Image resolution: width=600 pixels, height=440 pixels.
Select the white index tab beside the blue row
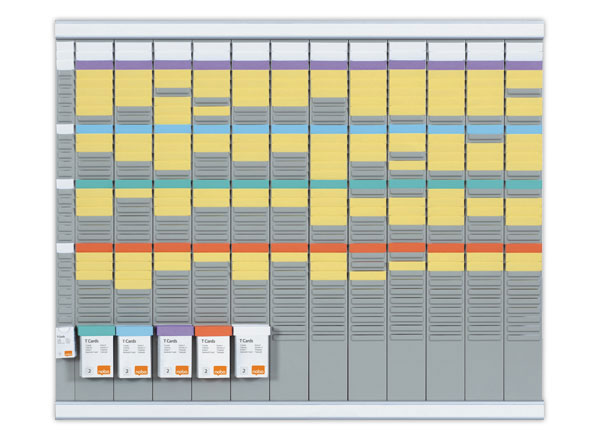tap(65, 129)
